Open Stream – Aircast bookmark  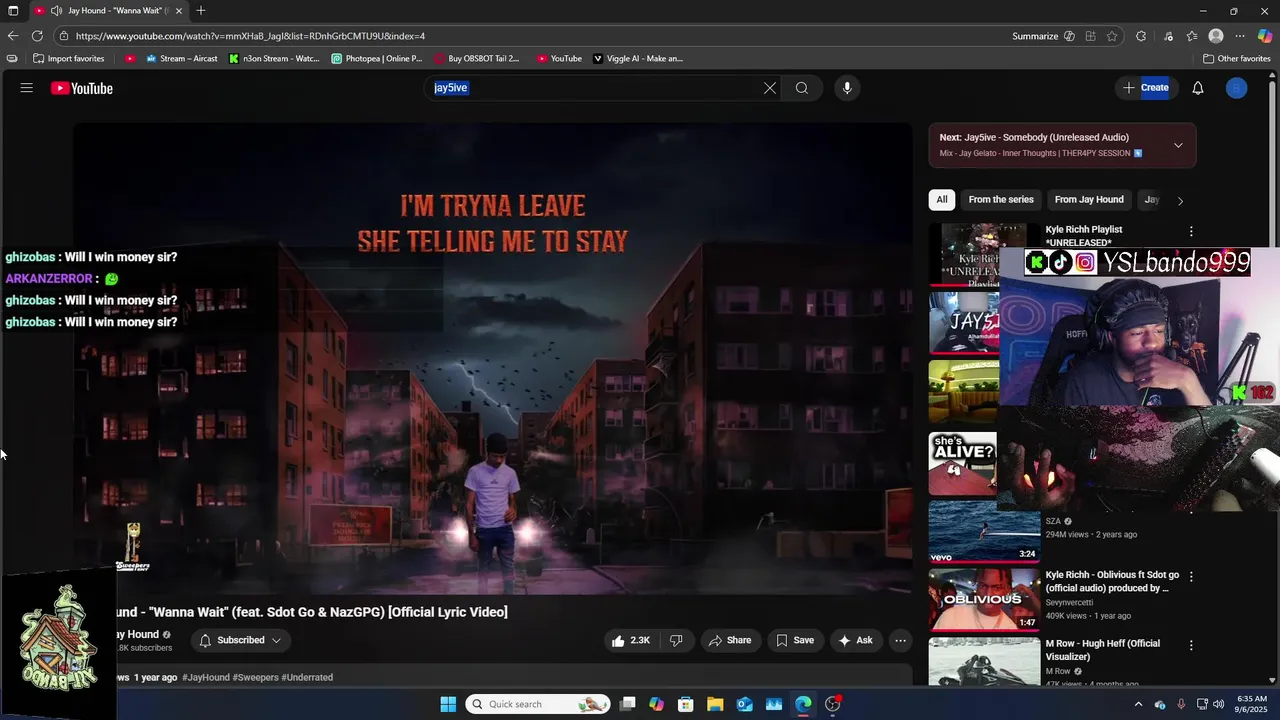(181, 58)
